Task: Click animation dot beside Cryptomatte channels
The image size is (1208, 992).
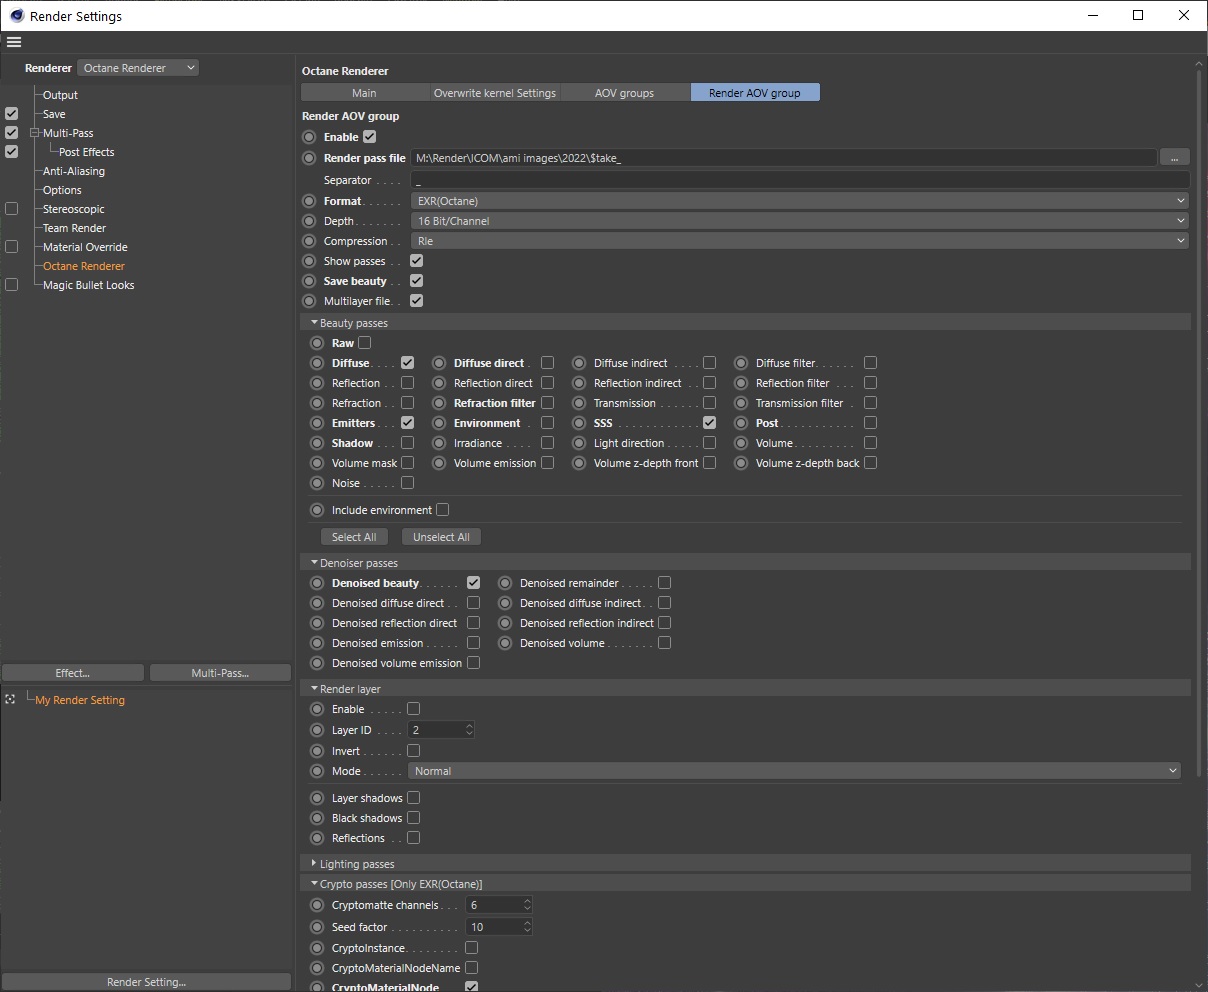Action: pos(317,905)
